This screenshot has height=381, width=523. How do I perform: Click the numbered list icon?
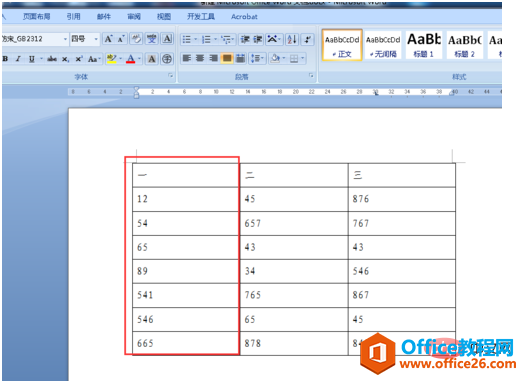click(x=206, y=39)
